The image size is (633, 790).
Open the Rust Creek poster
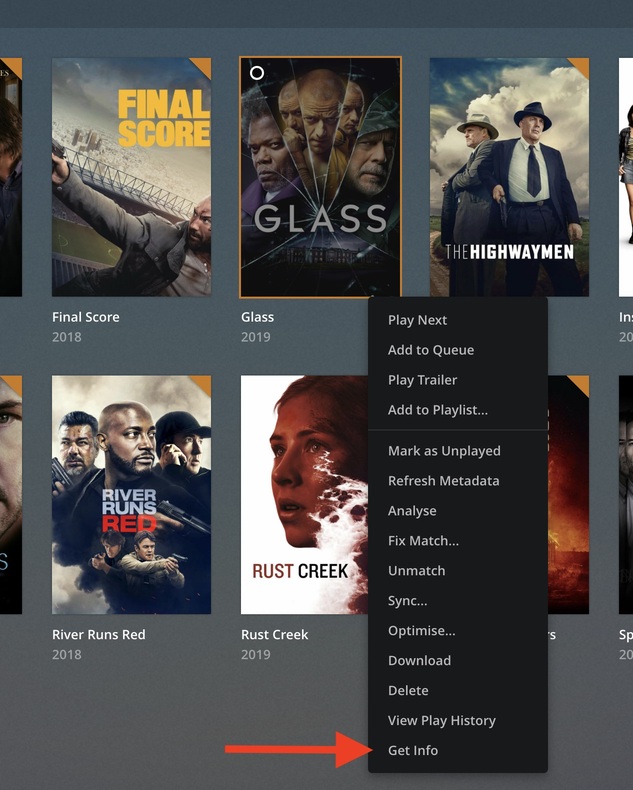(x=304, y=494)
